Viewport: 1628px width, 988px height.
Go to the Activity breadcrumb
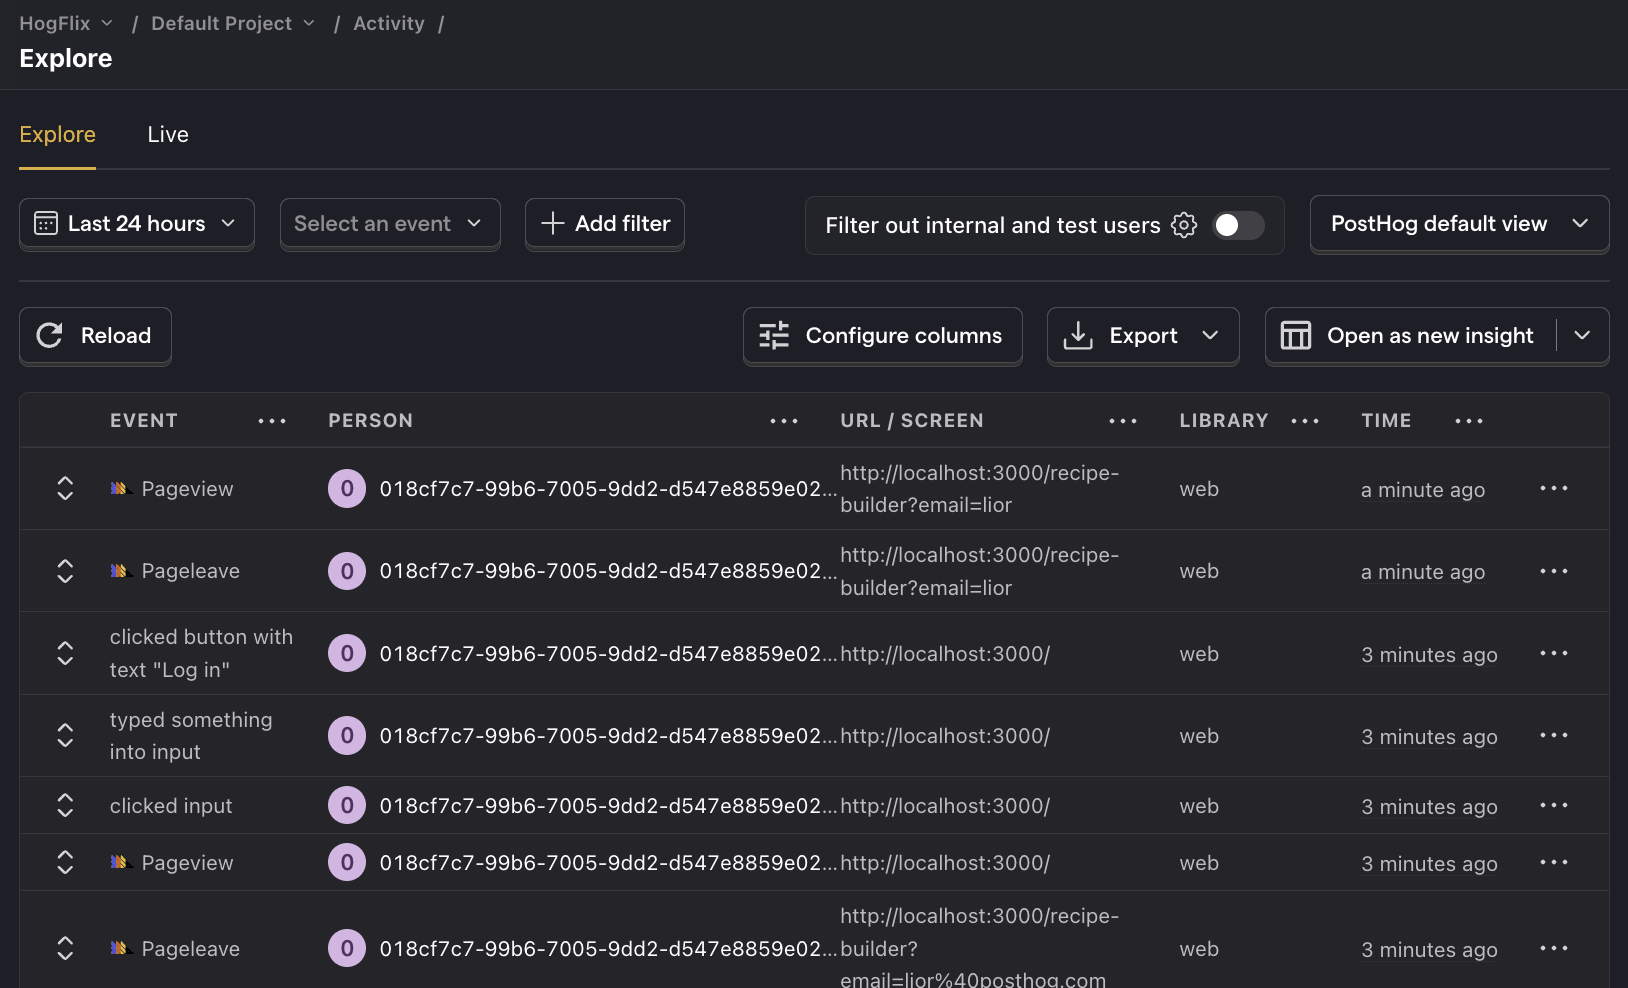[389, 23]
